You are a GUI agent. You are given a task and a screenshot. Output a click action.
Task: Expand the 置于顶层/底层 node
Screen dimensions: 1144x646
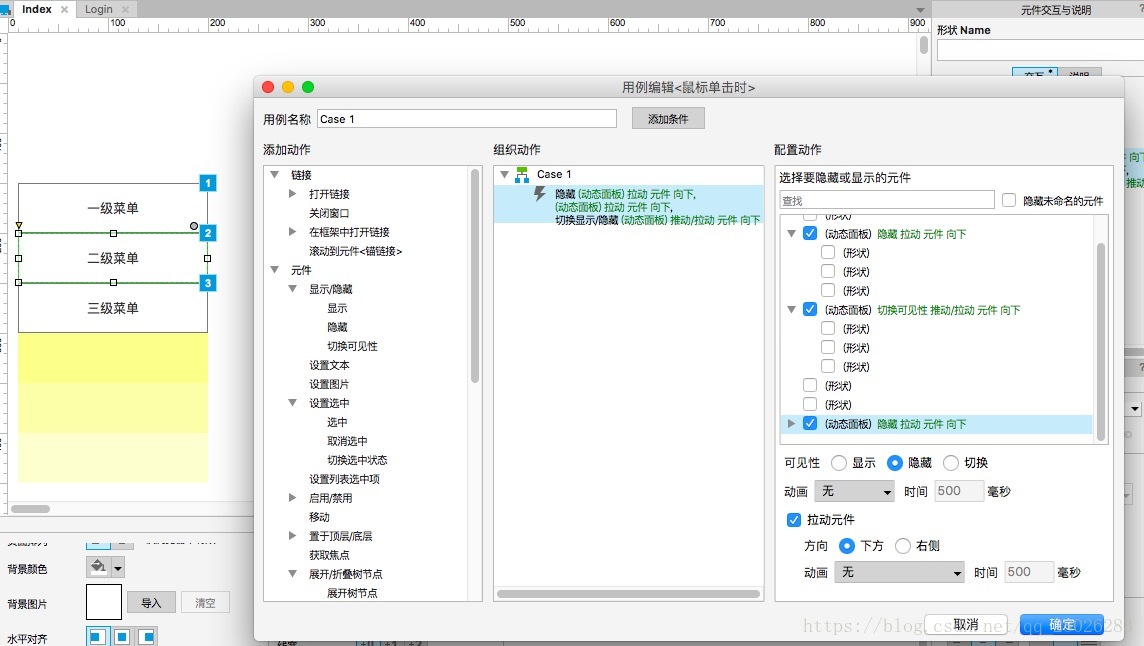293,535
